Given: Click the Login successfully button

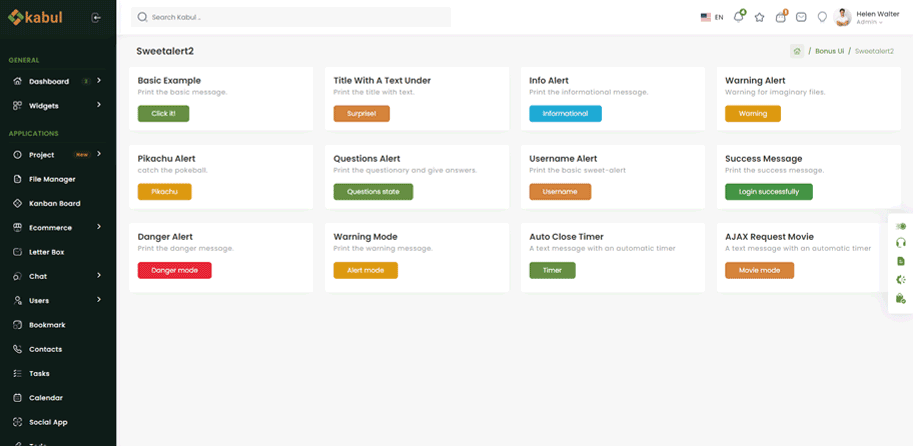Looking at the screenshot, I should coord(768,191).
